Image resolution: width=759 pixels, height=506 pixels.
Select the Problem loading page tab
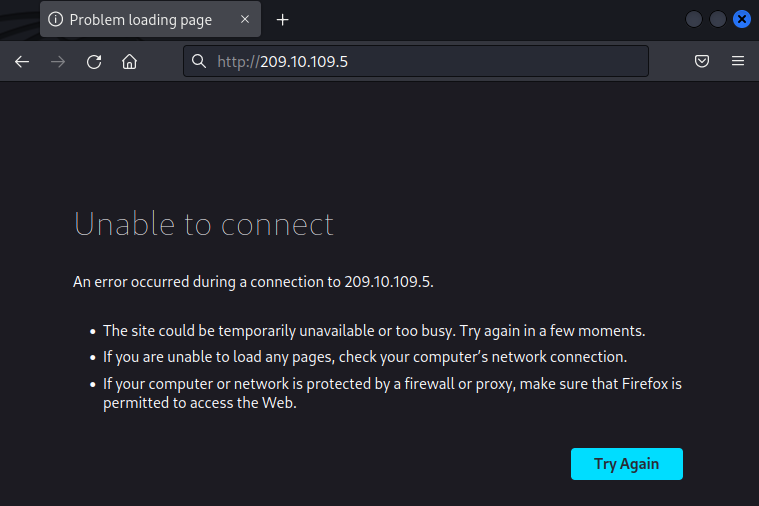point(140,20)
